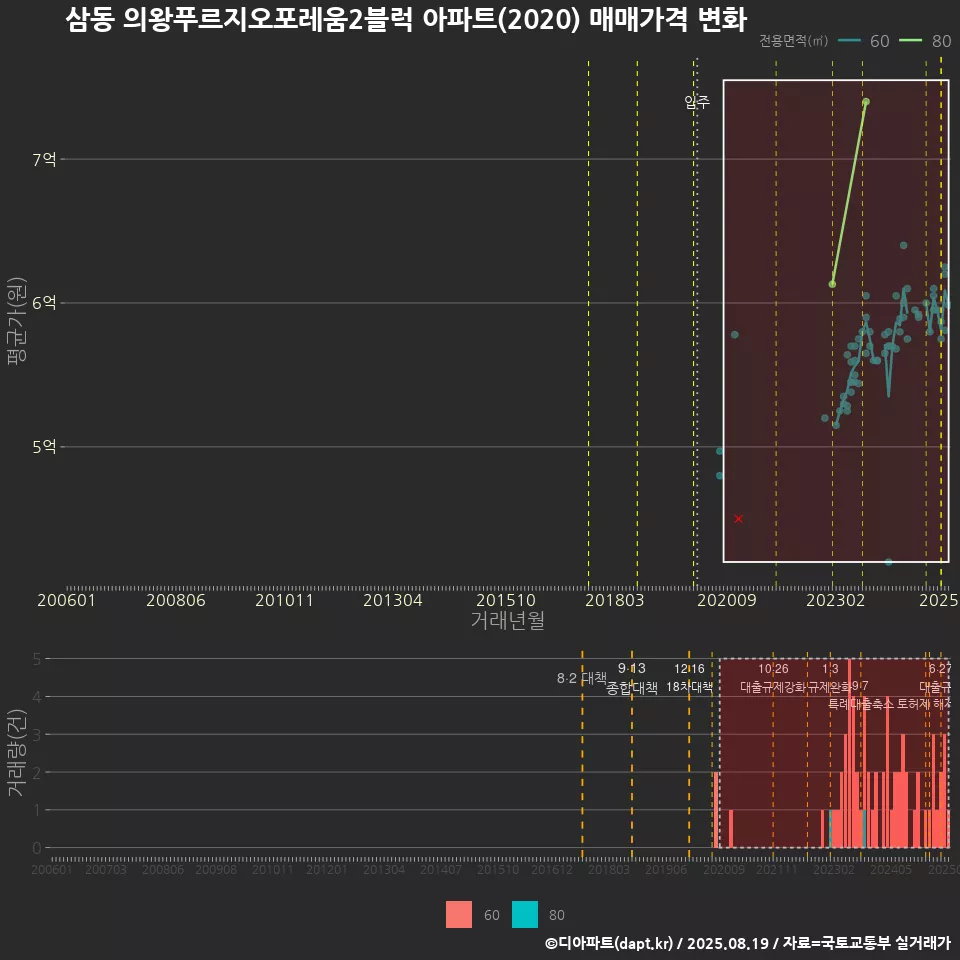Viewport: 960px width, 960px height.
Task: Click the 201906 label on volume chart axis
Action: pos(666,869)
